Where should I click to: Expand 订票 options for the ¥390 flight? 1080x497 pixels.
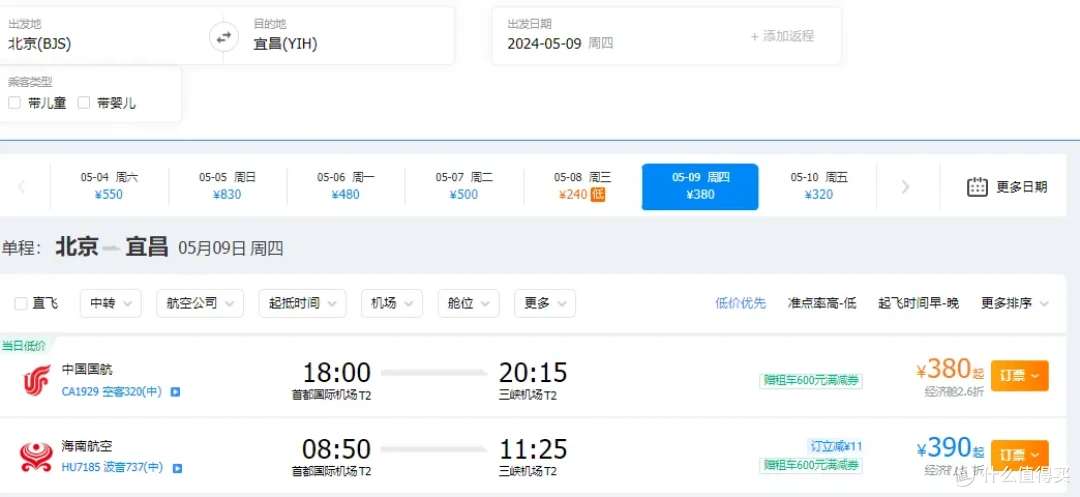coord(1019,455)
